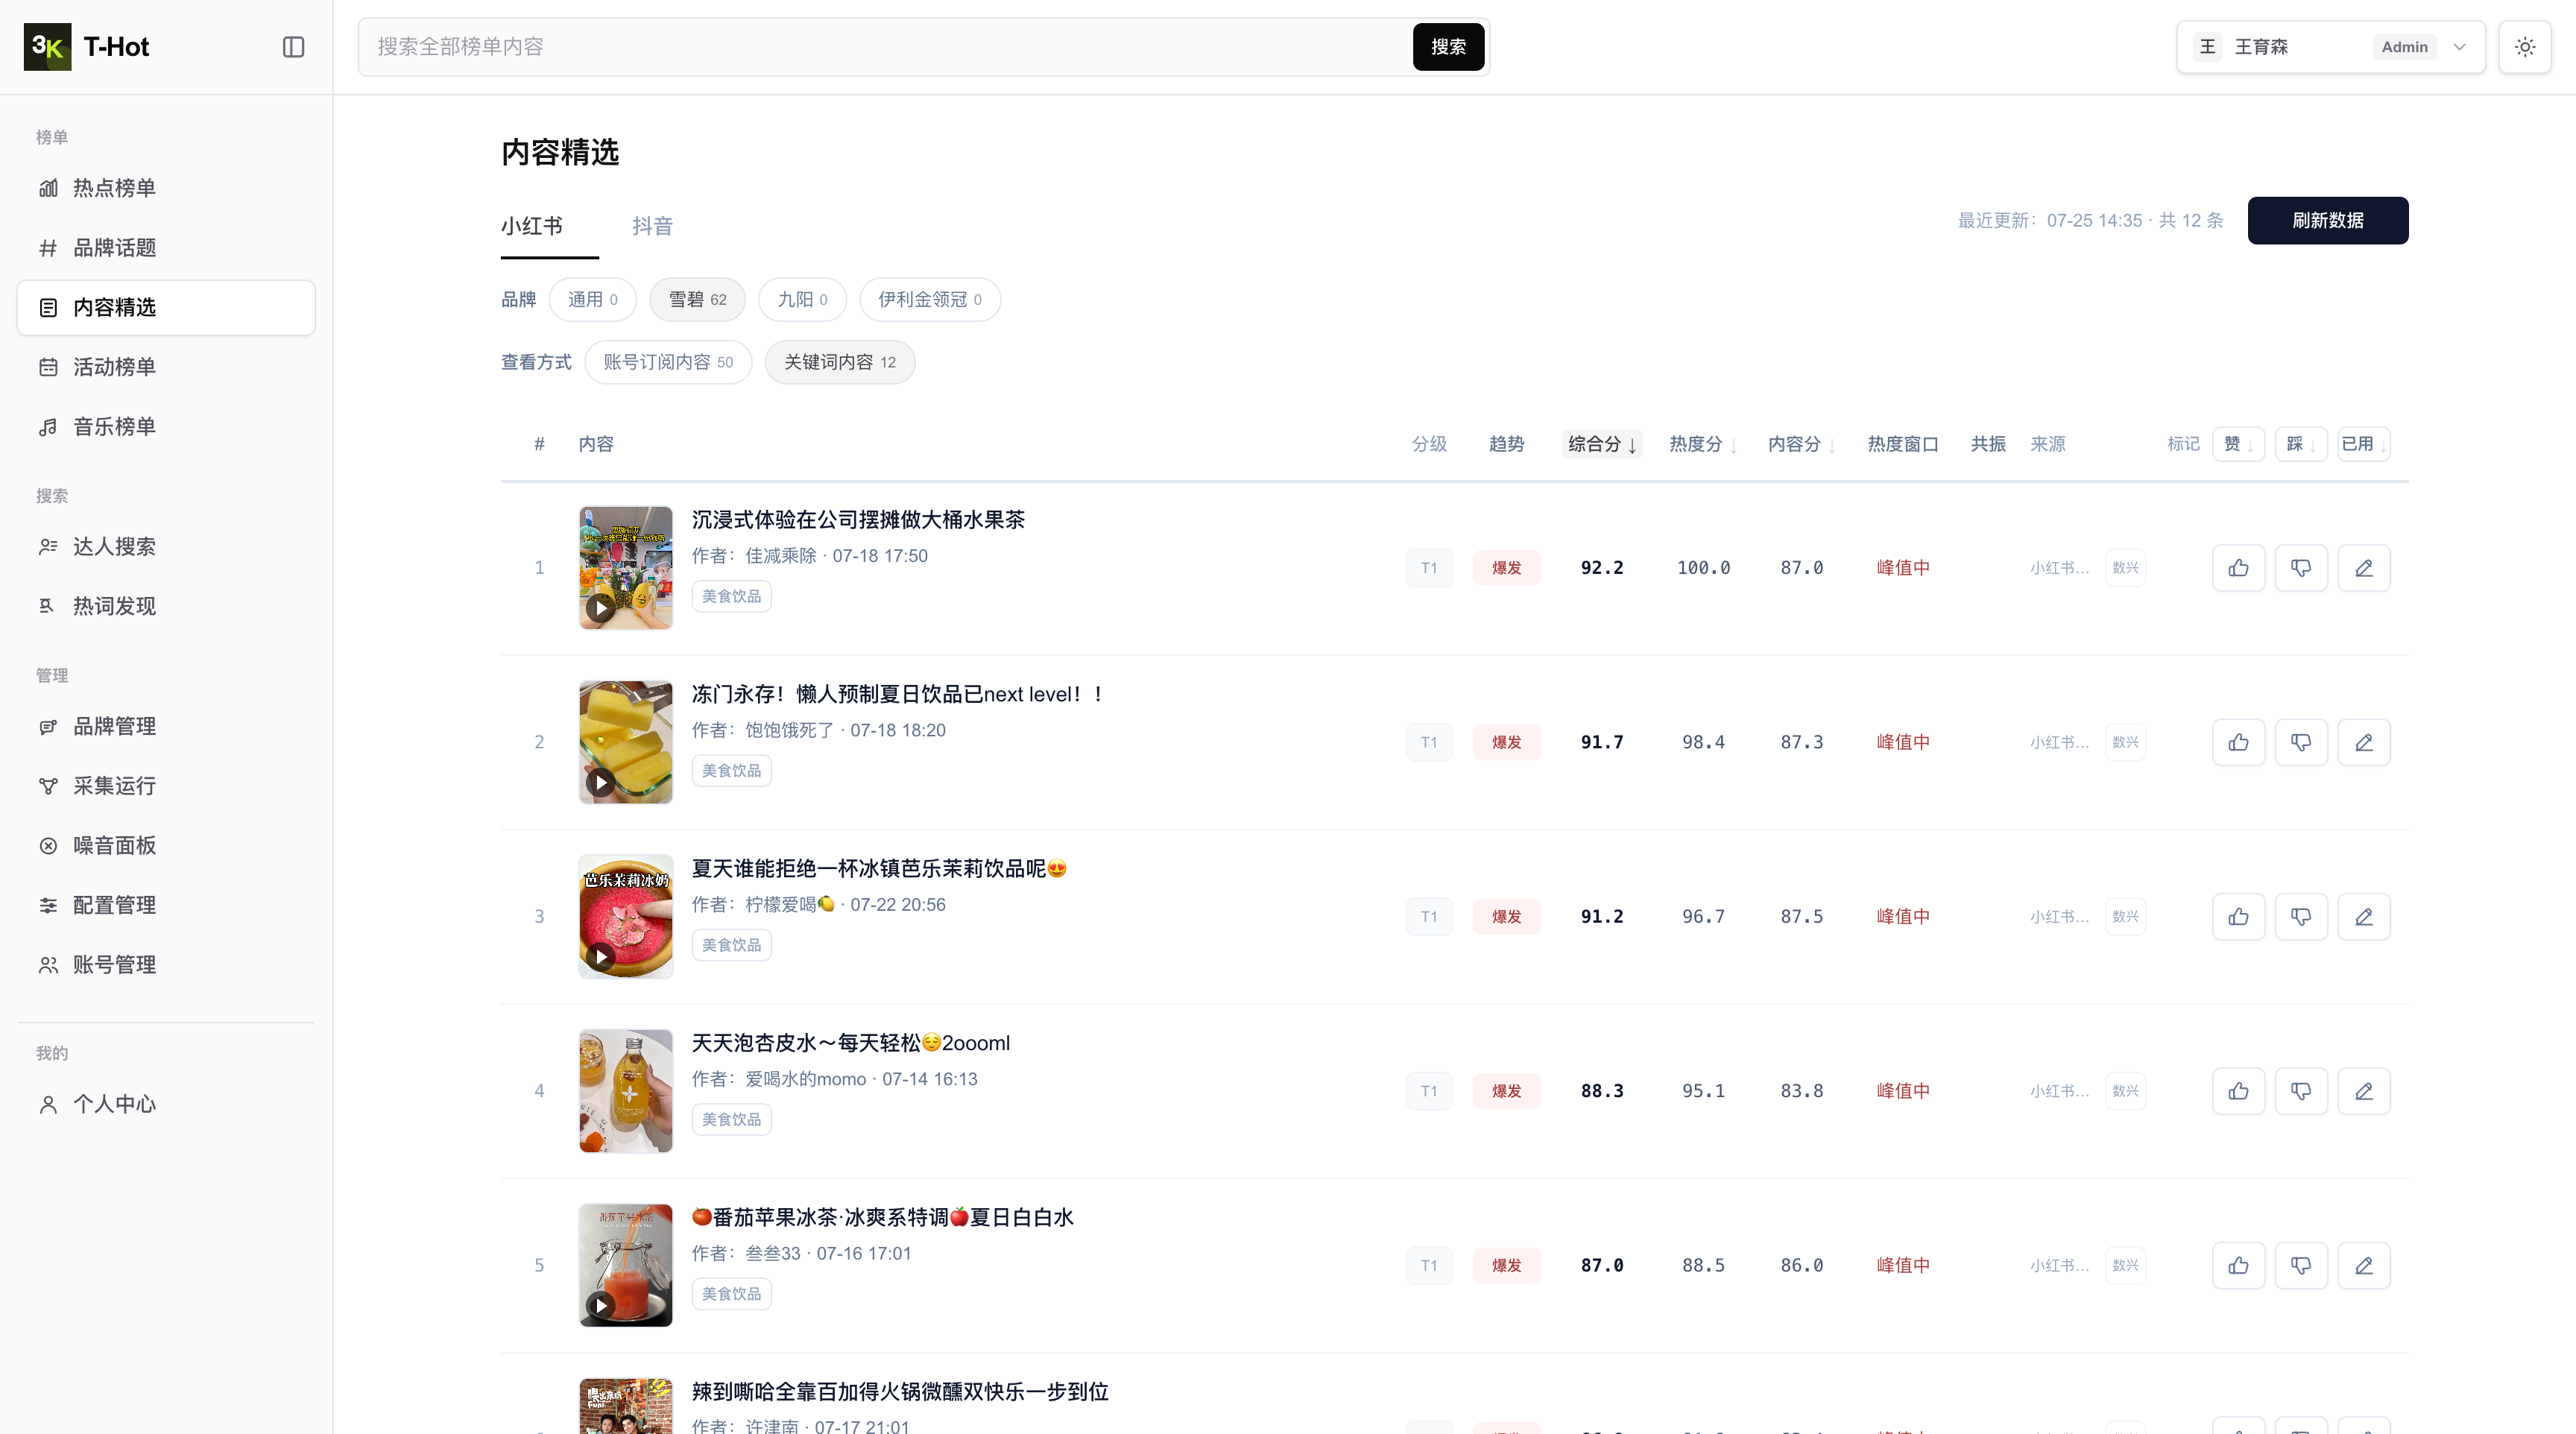Dislike the 沉浸式体验在公司摆摊 post with thumbs-down
2576x1434 pixels.
2301,568
